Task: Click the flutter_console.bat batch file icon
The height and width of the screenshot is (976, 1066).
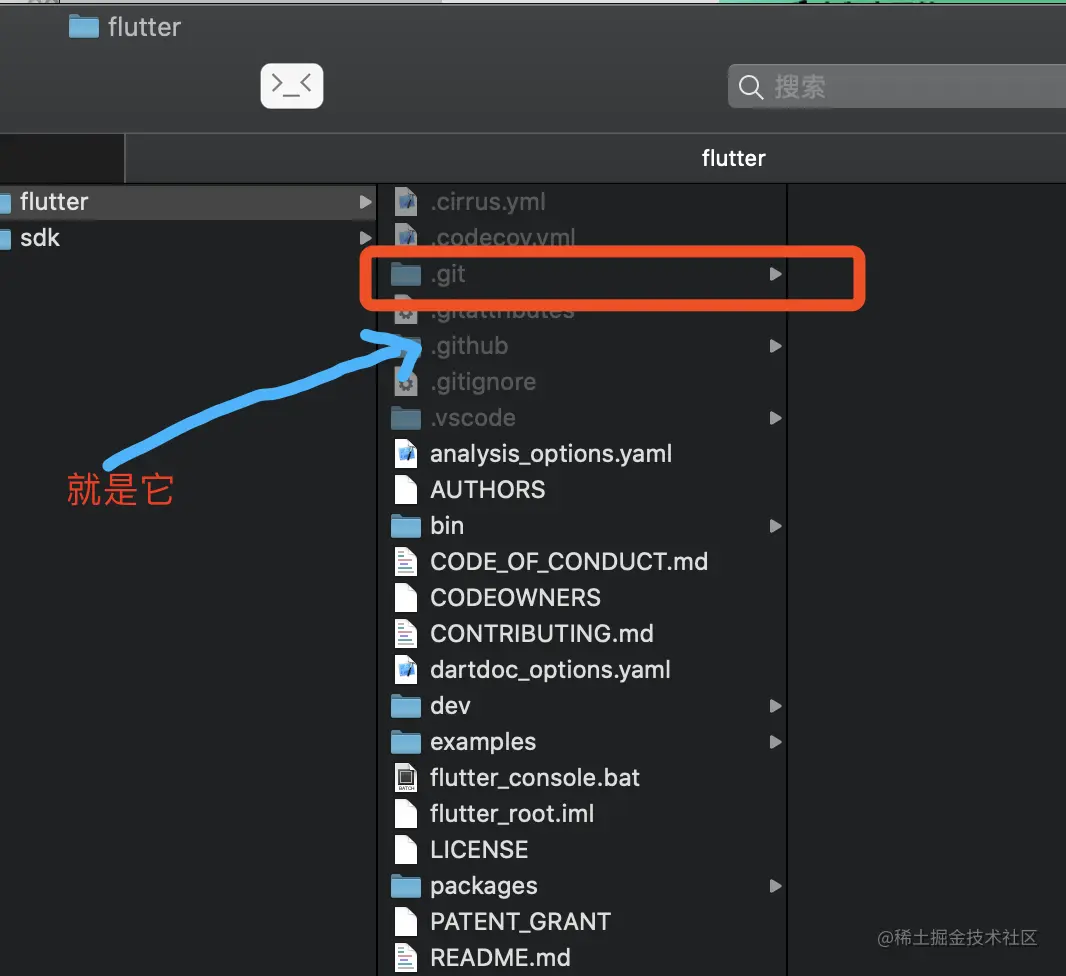Action: tap(406, 778)
